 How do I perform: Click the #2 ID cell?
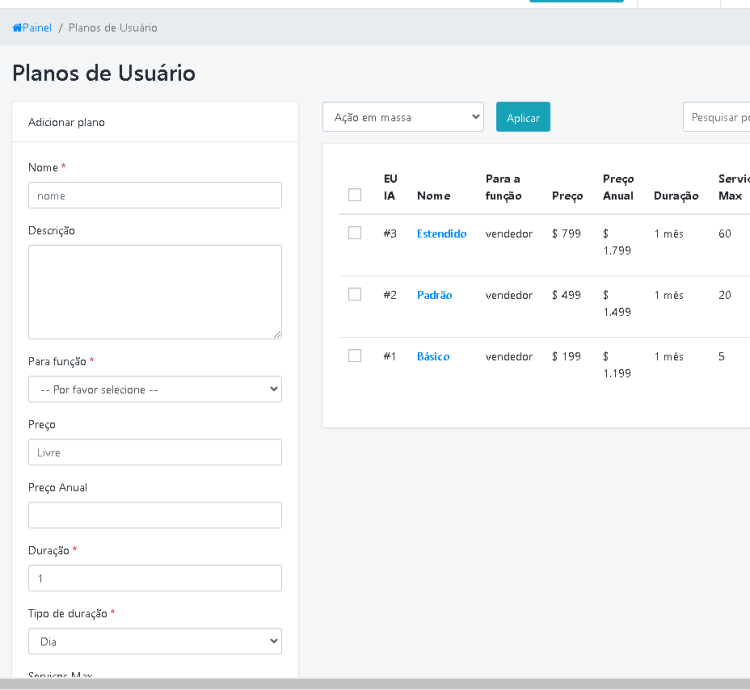pos(390,295)
